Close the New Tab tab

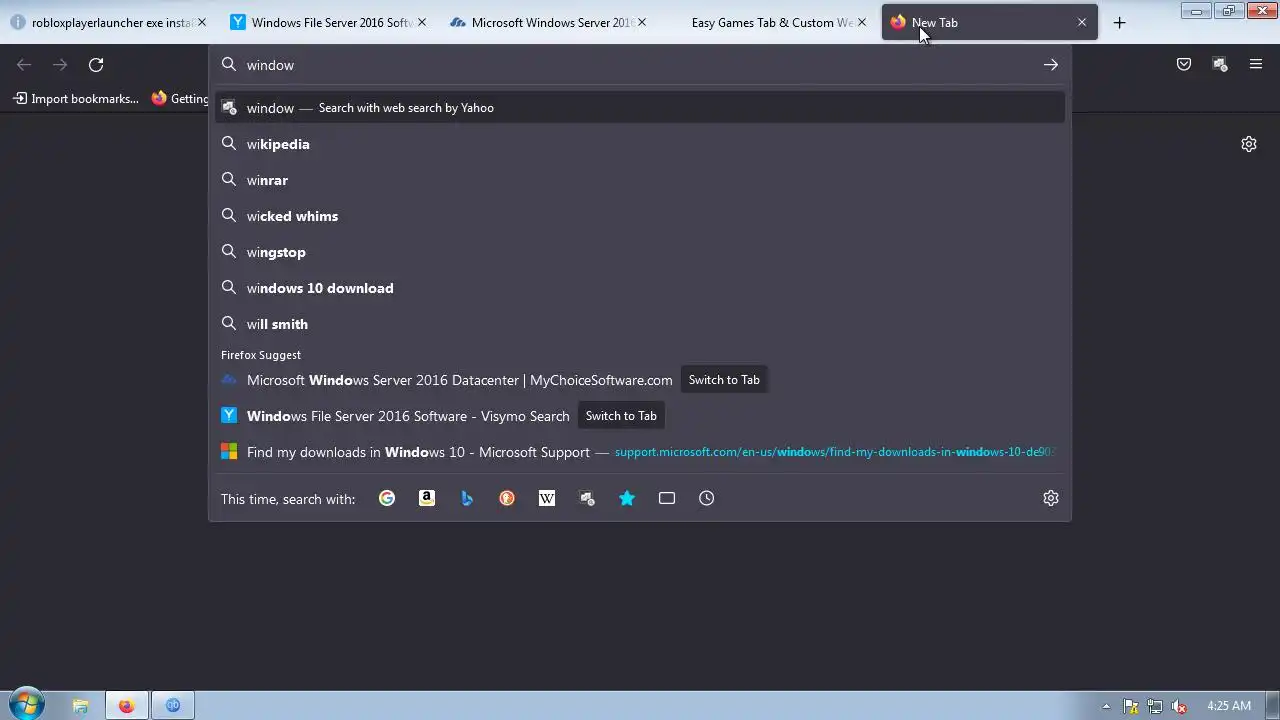[1081, 22]
